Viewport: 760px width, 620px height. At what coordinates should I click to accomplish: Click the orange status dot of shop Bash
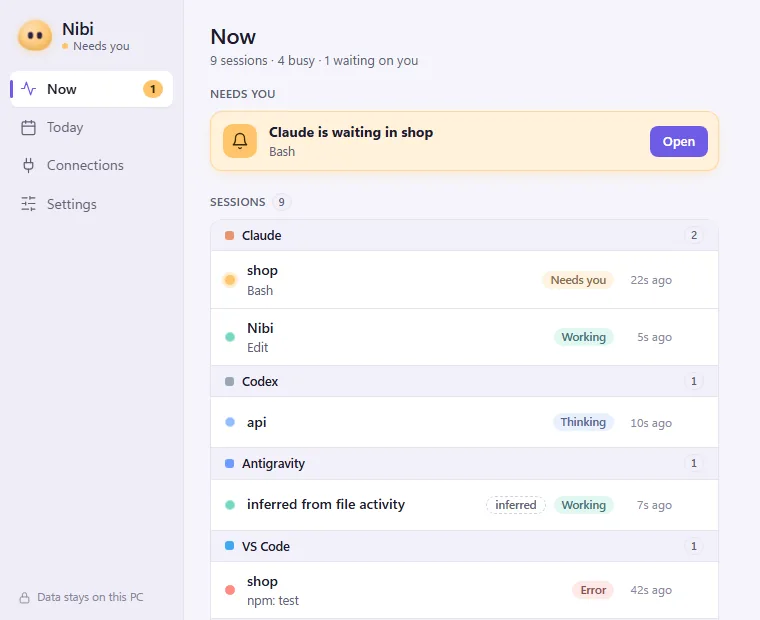point(230,280)
